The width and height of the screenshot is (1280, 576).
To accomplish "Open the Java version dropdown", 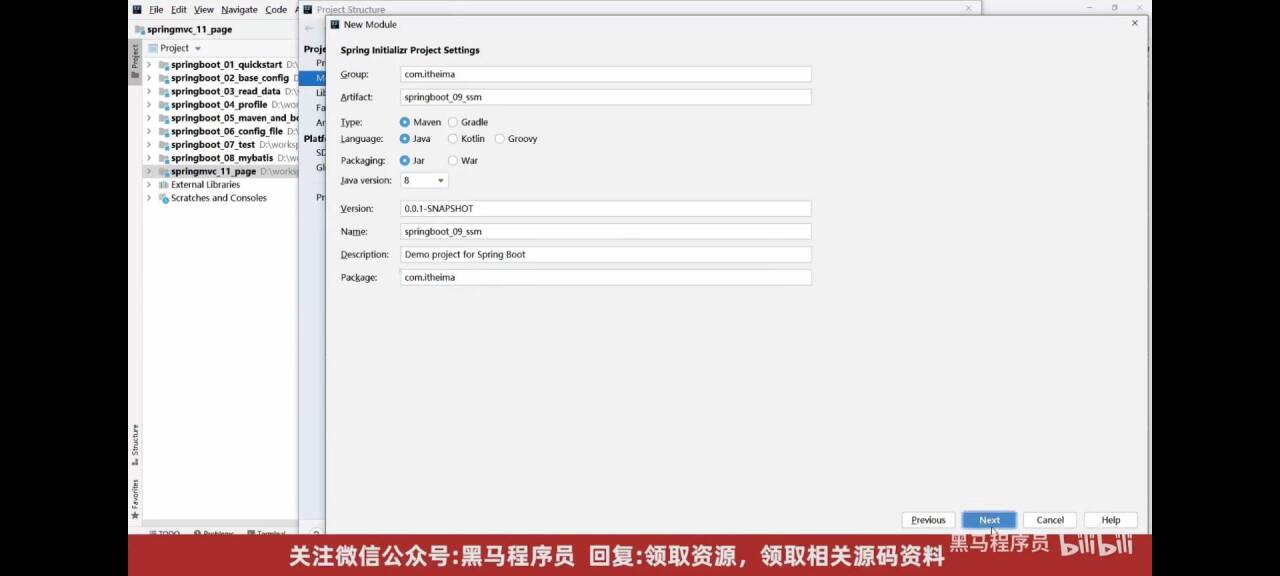I will coord(424,181).
